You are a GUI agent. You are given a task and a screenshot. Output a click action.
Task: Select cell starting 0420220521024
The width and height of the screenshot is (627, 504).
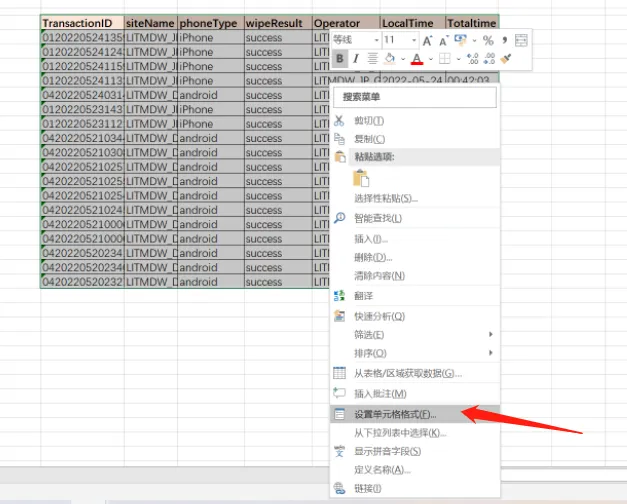tap(82, 210)
